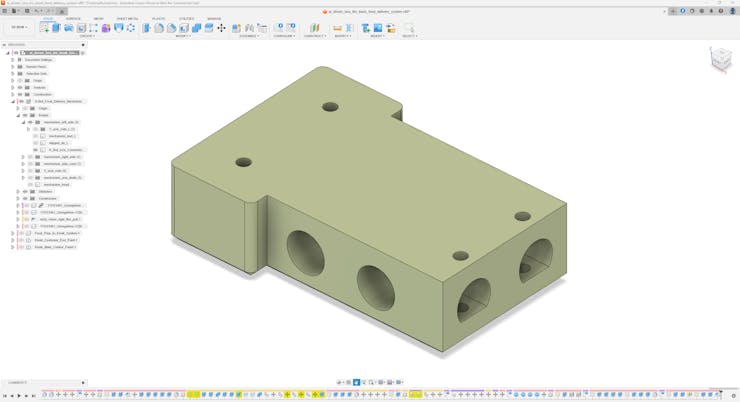740x402 pixels.
Task: Select the Insert Canvas image tool
Action: tap(378, 28)
